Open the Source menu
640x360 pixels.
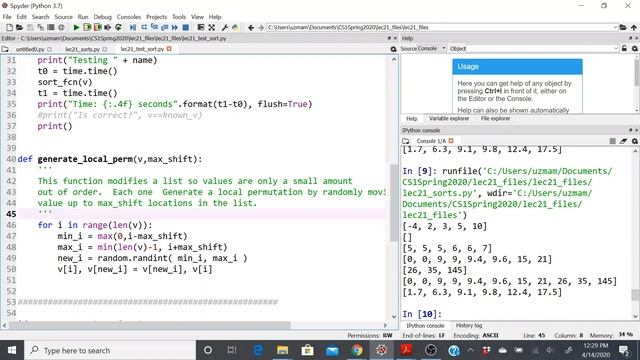pyautogui.click(x=63, y=17)
